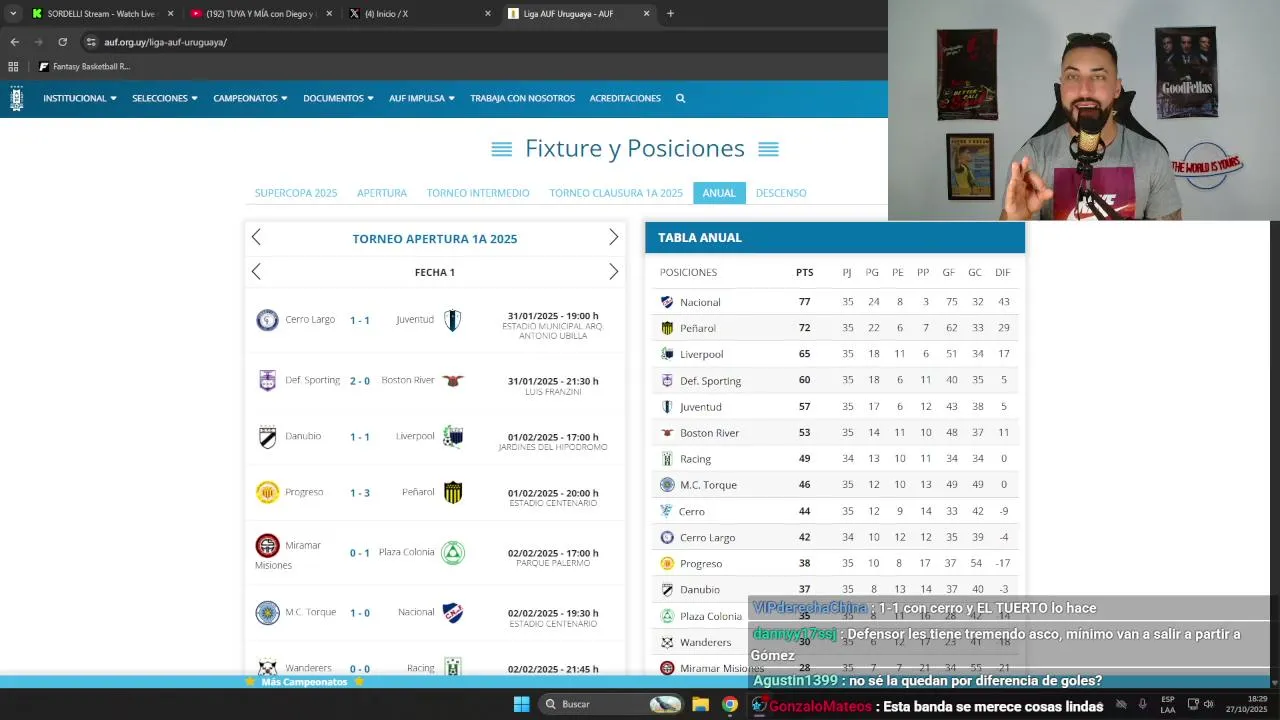Viewport: 1280px width, 720px height.
Task: Click the Peñarol crest in fixture
Action: 453,492
